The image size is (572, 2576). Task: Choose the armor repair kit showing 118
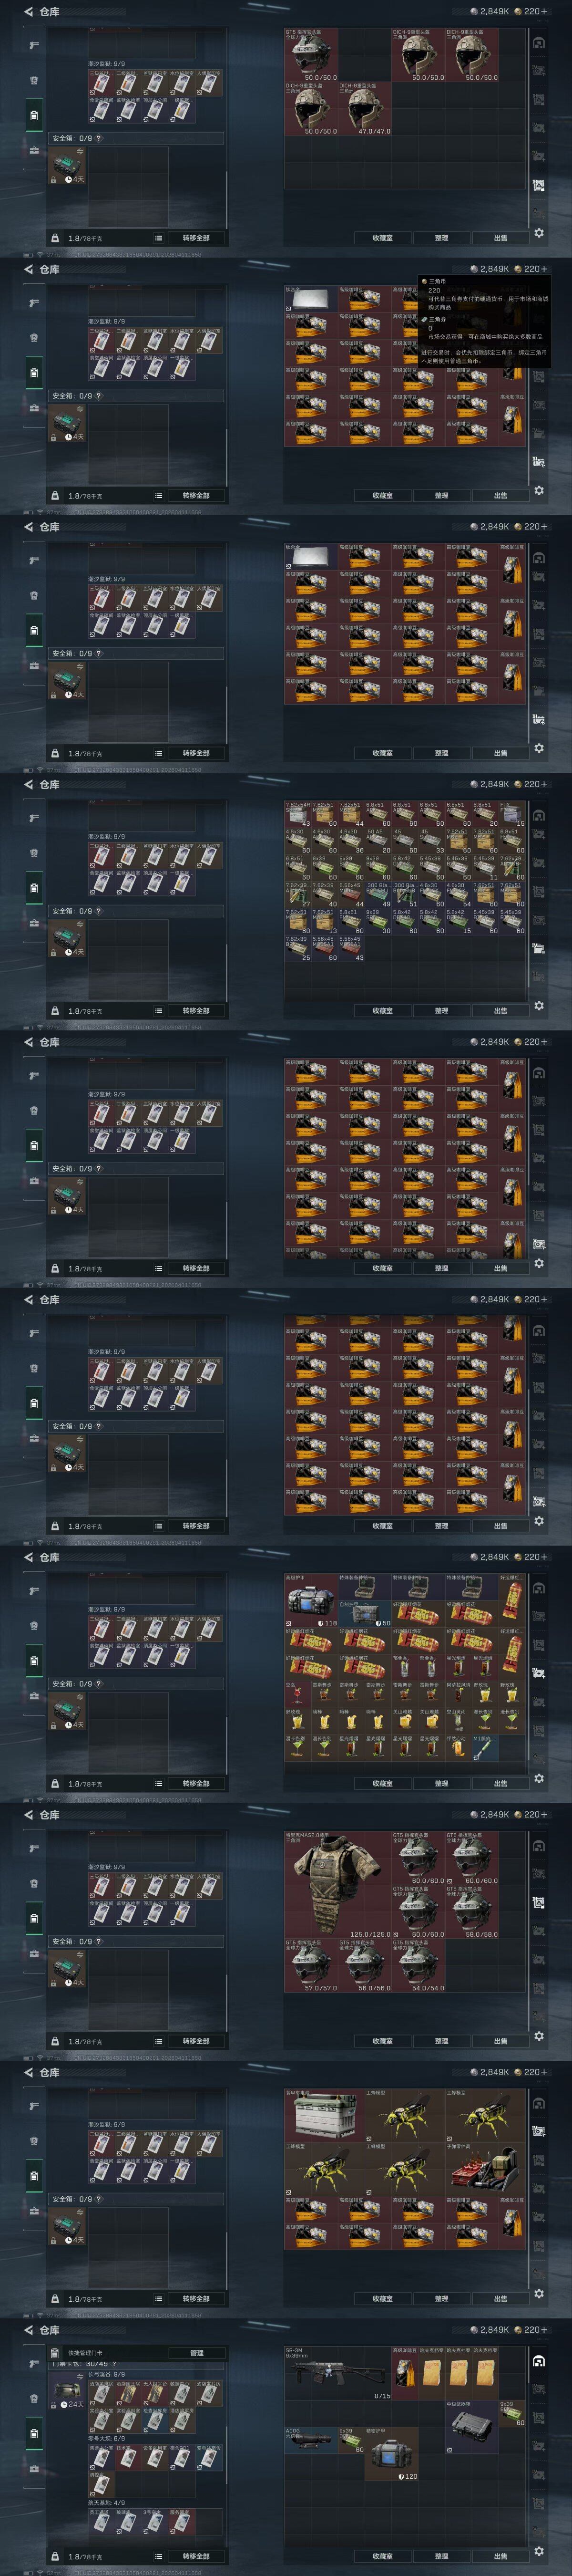click(311, 1601)
